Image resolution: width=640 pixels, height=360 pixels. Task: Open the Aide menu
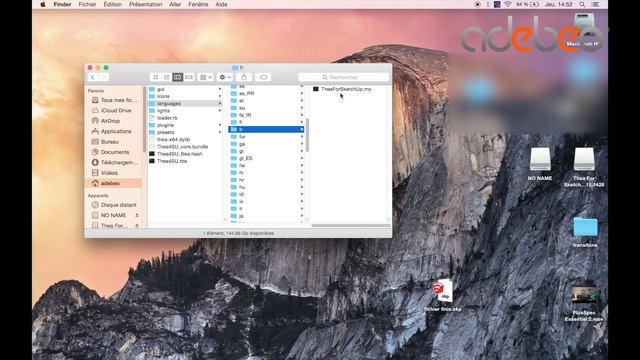tap(222, 4)
